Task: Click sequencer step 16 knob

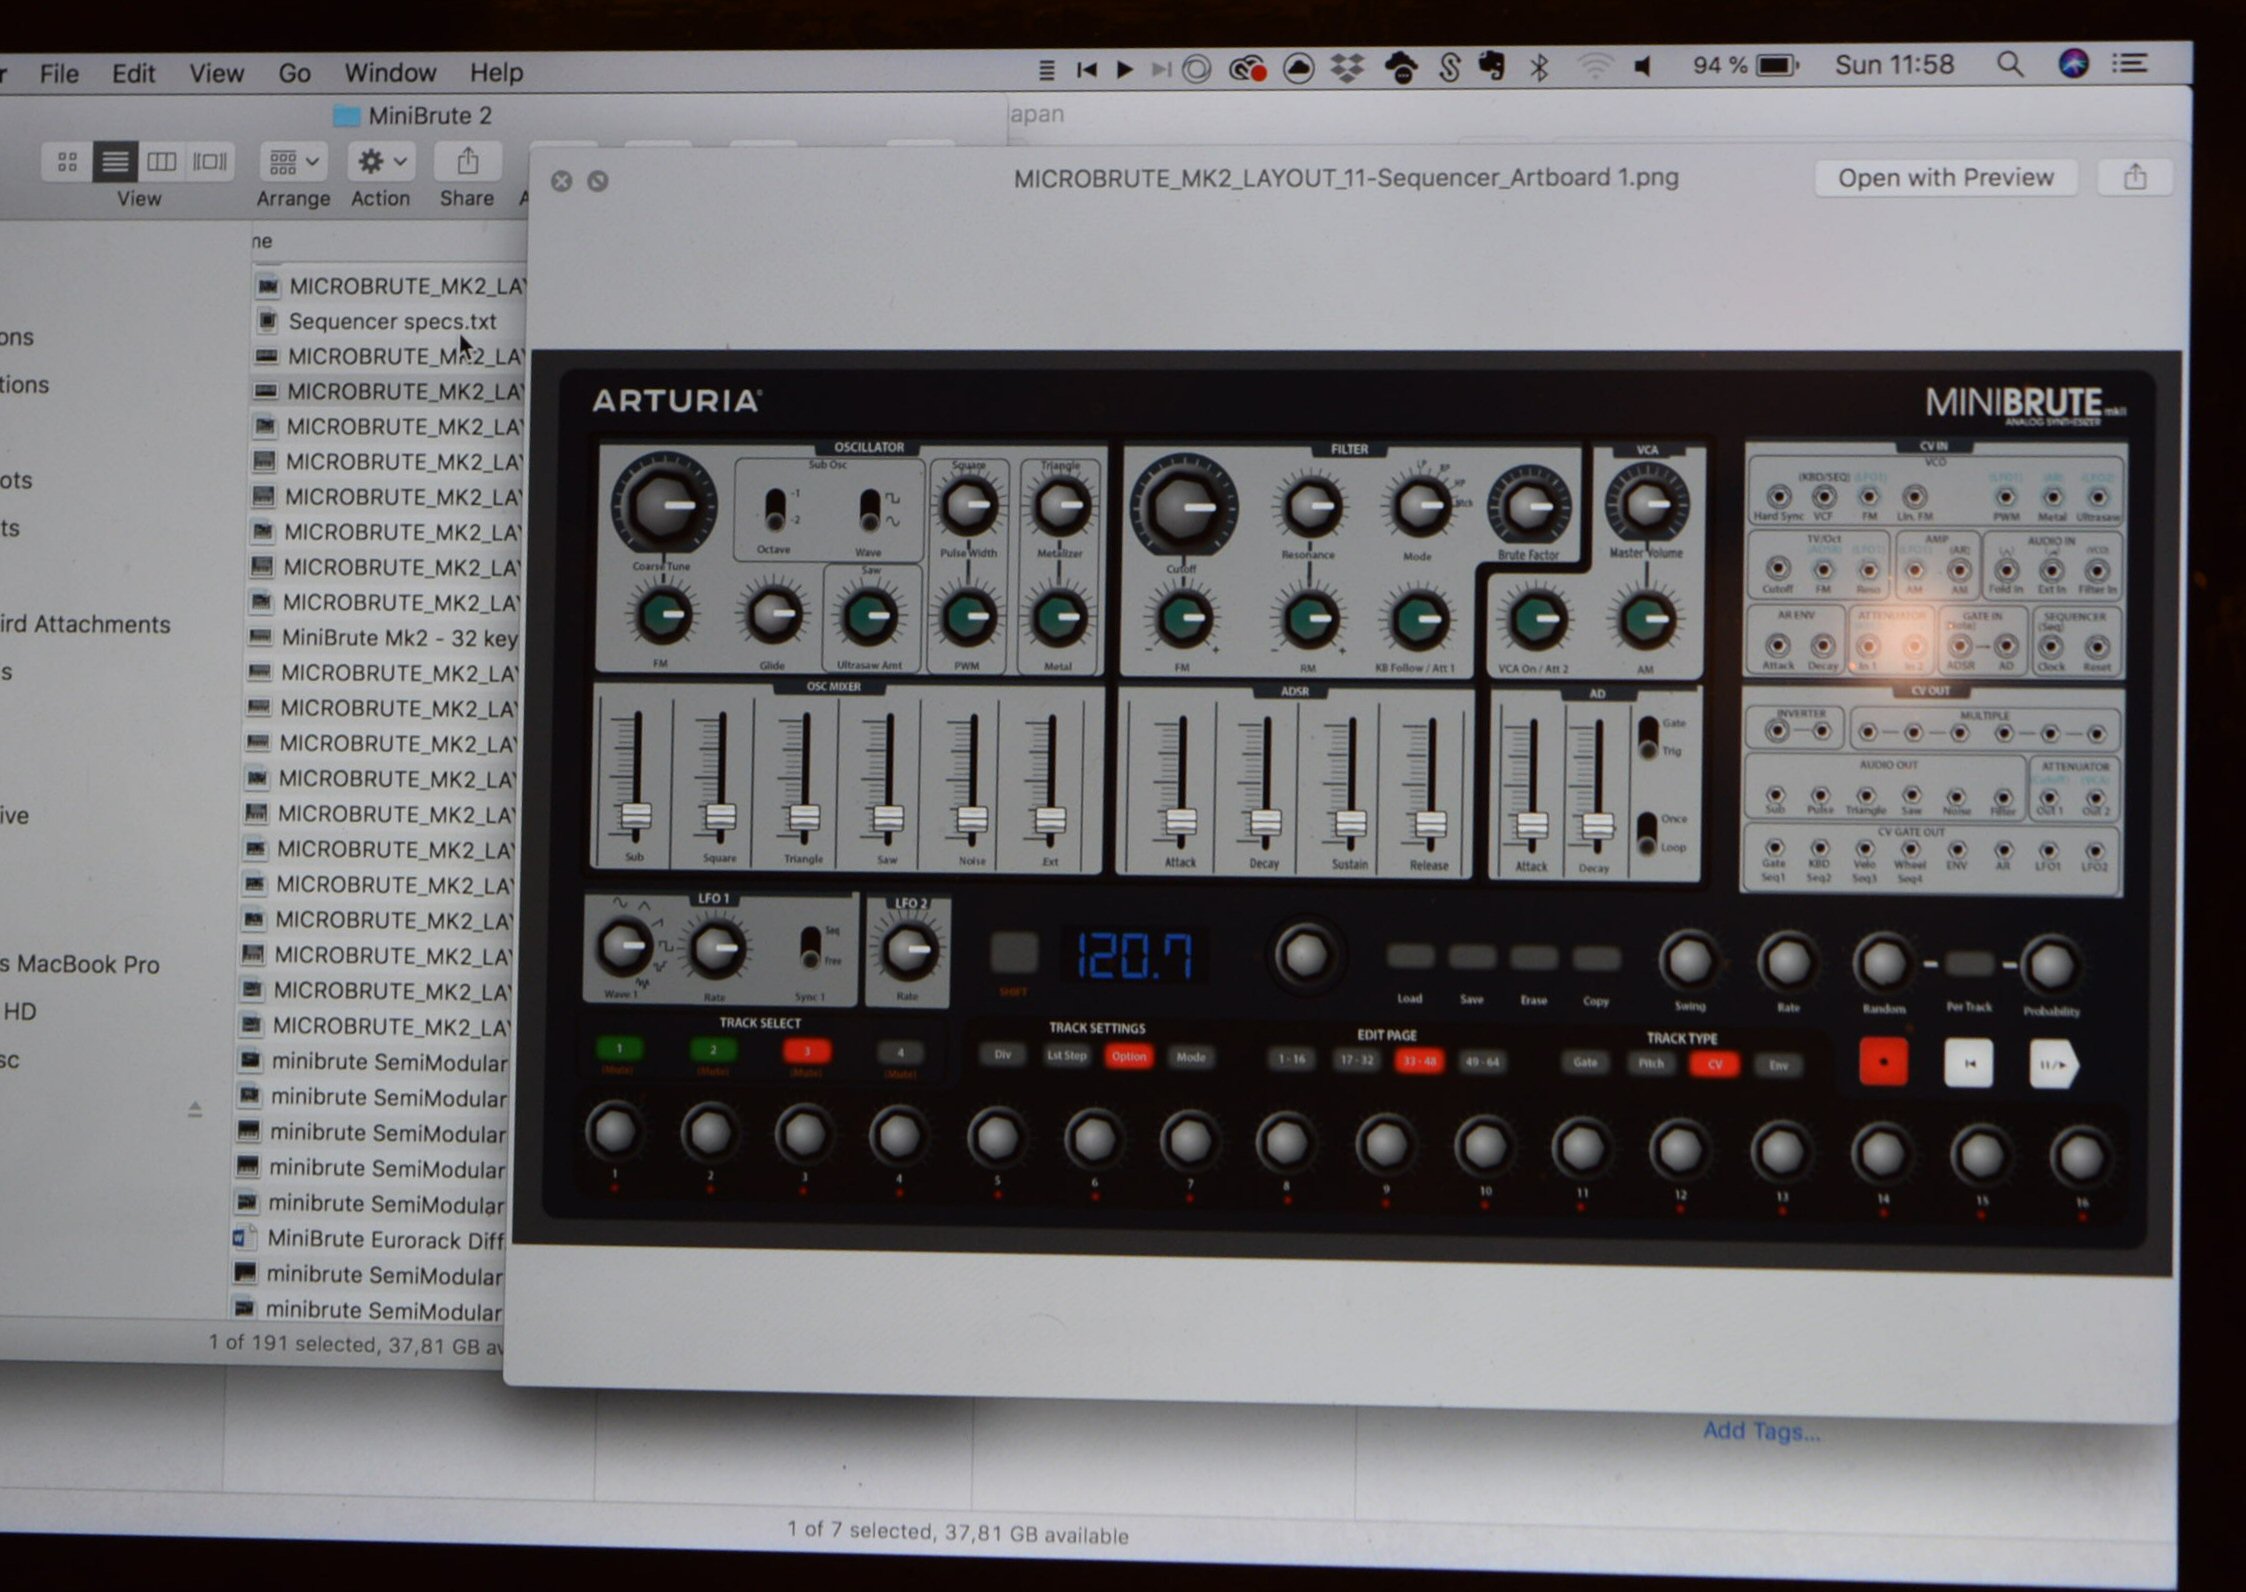Action: coord(2081,1157)
